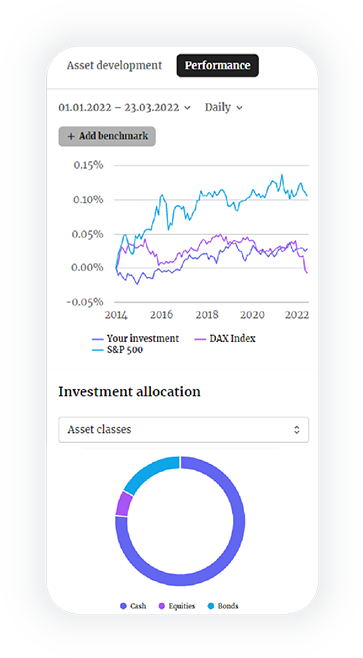363x658 pixels.
Task: Open the date range 01.01.2022 – 23.03.2022 dropdown
Action: [125, 107]
